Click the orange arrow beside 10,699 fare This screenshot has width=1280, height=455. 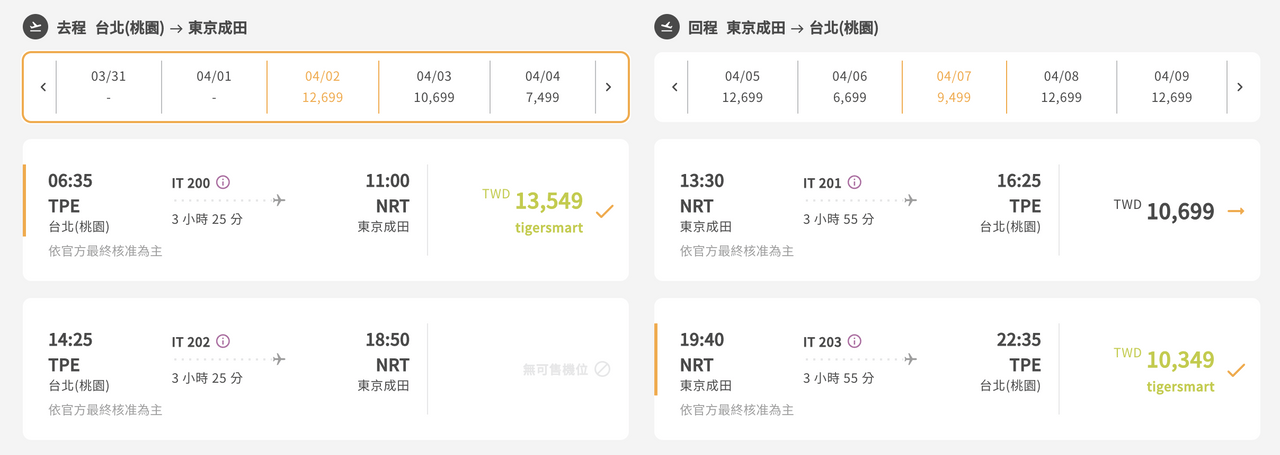pyautogui.click(x=1236, y=211)
